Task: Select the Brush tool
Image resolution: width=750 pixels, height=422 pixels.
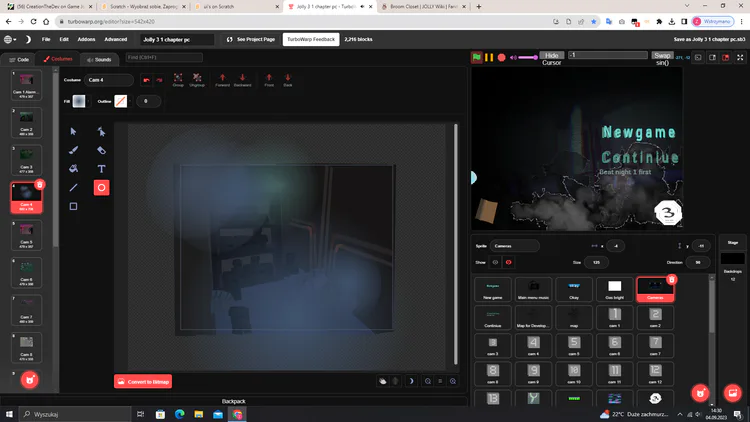Action: point(73,150)
